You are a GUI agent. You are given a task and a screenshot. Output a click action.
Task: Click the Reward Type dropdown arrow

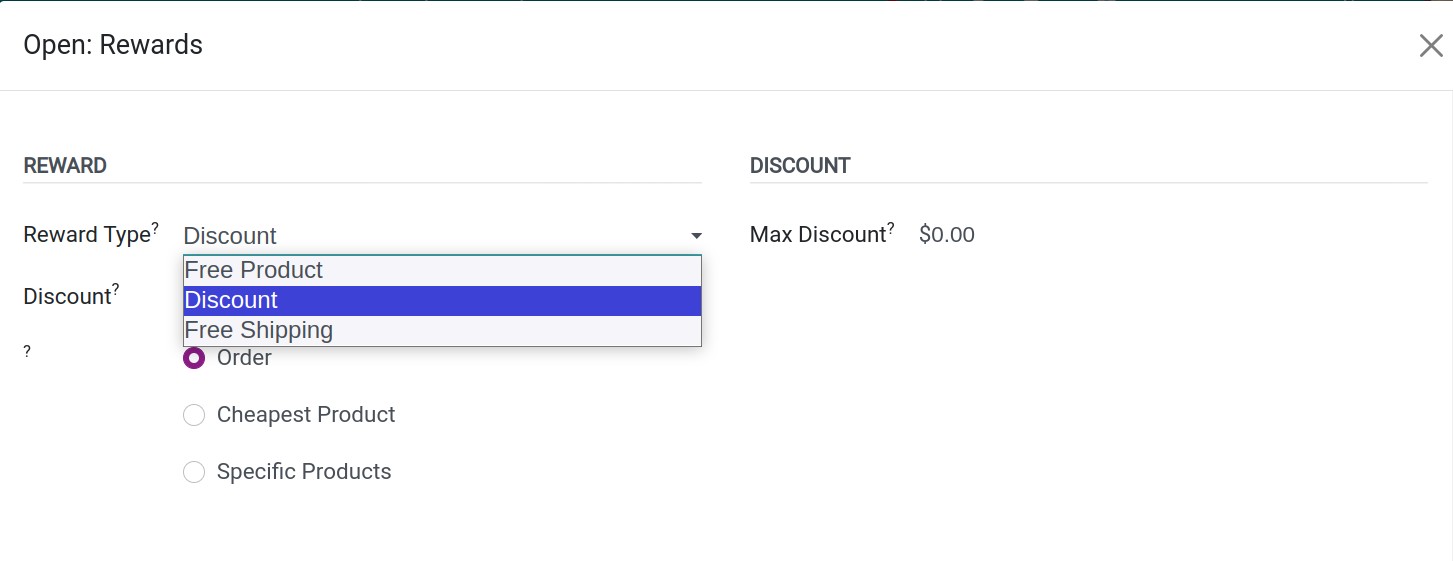pyautogui.click(x=696, y=236)
